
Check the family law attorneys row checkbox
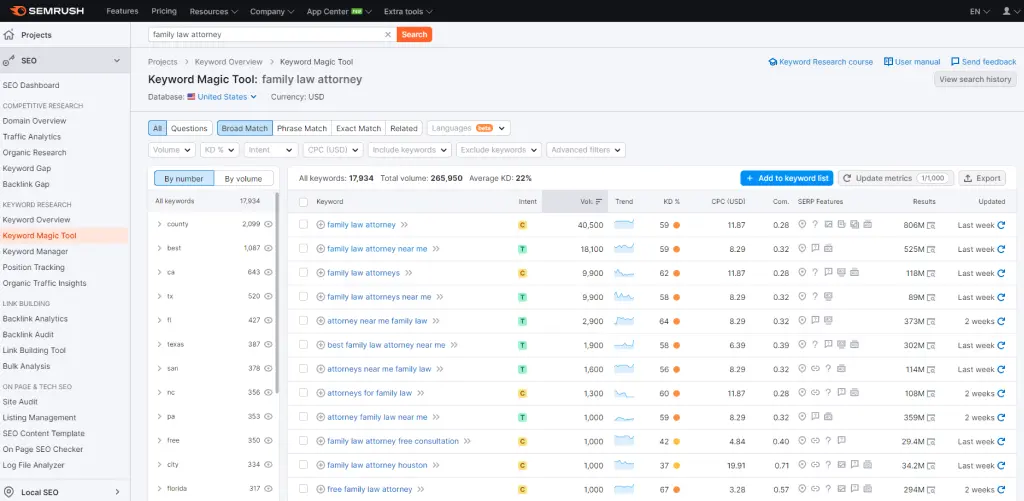tap(303, 273)
